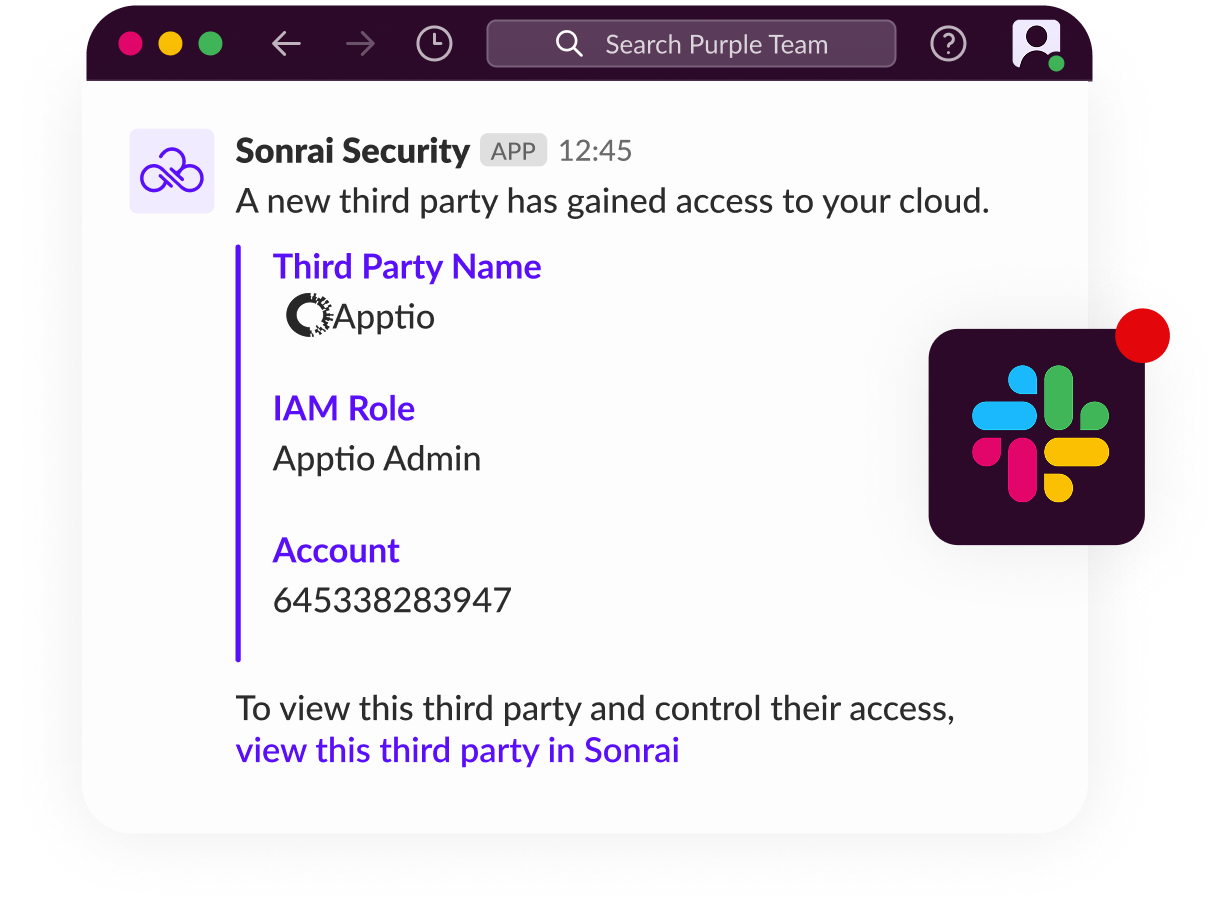Image resolution: width=1224 pixels, height=913 pixels.
Task: Select the Apptio third party name
Action: [x=385, y=317]
